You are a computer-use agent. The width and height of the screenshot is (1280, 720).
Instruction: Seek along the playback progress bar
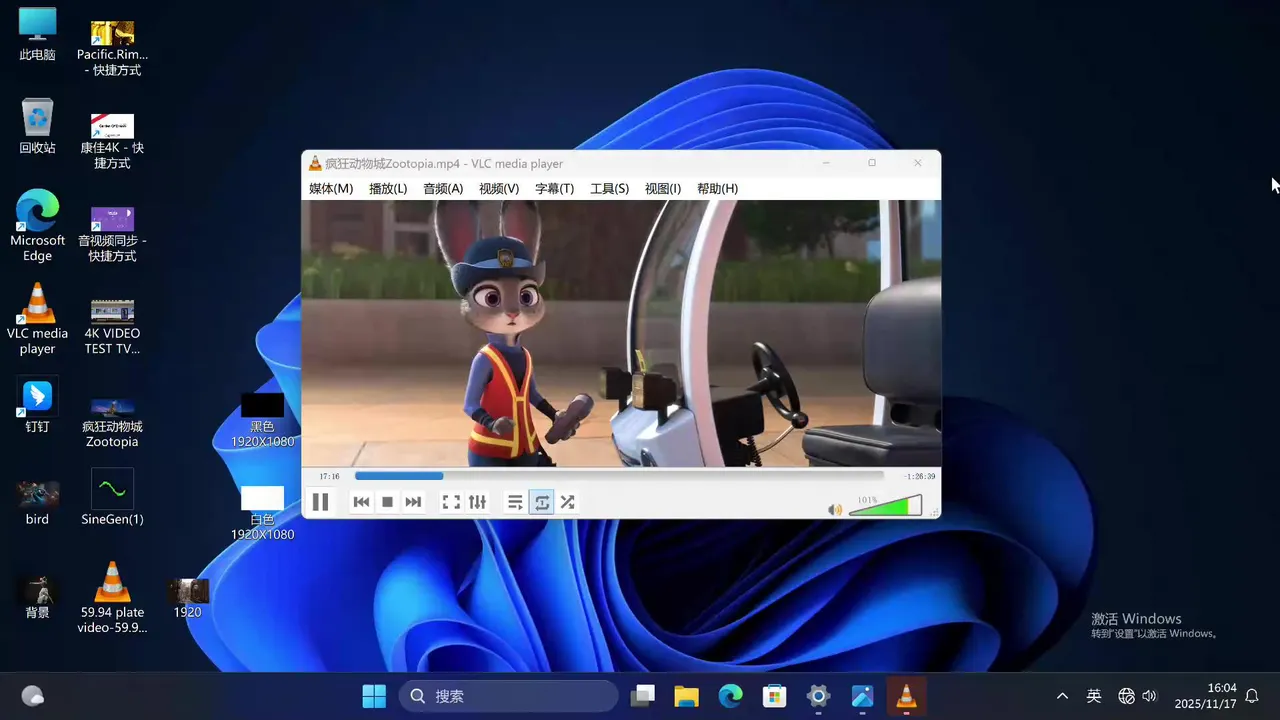(619, 476)
